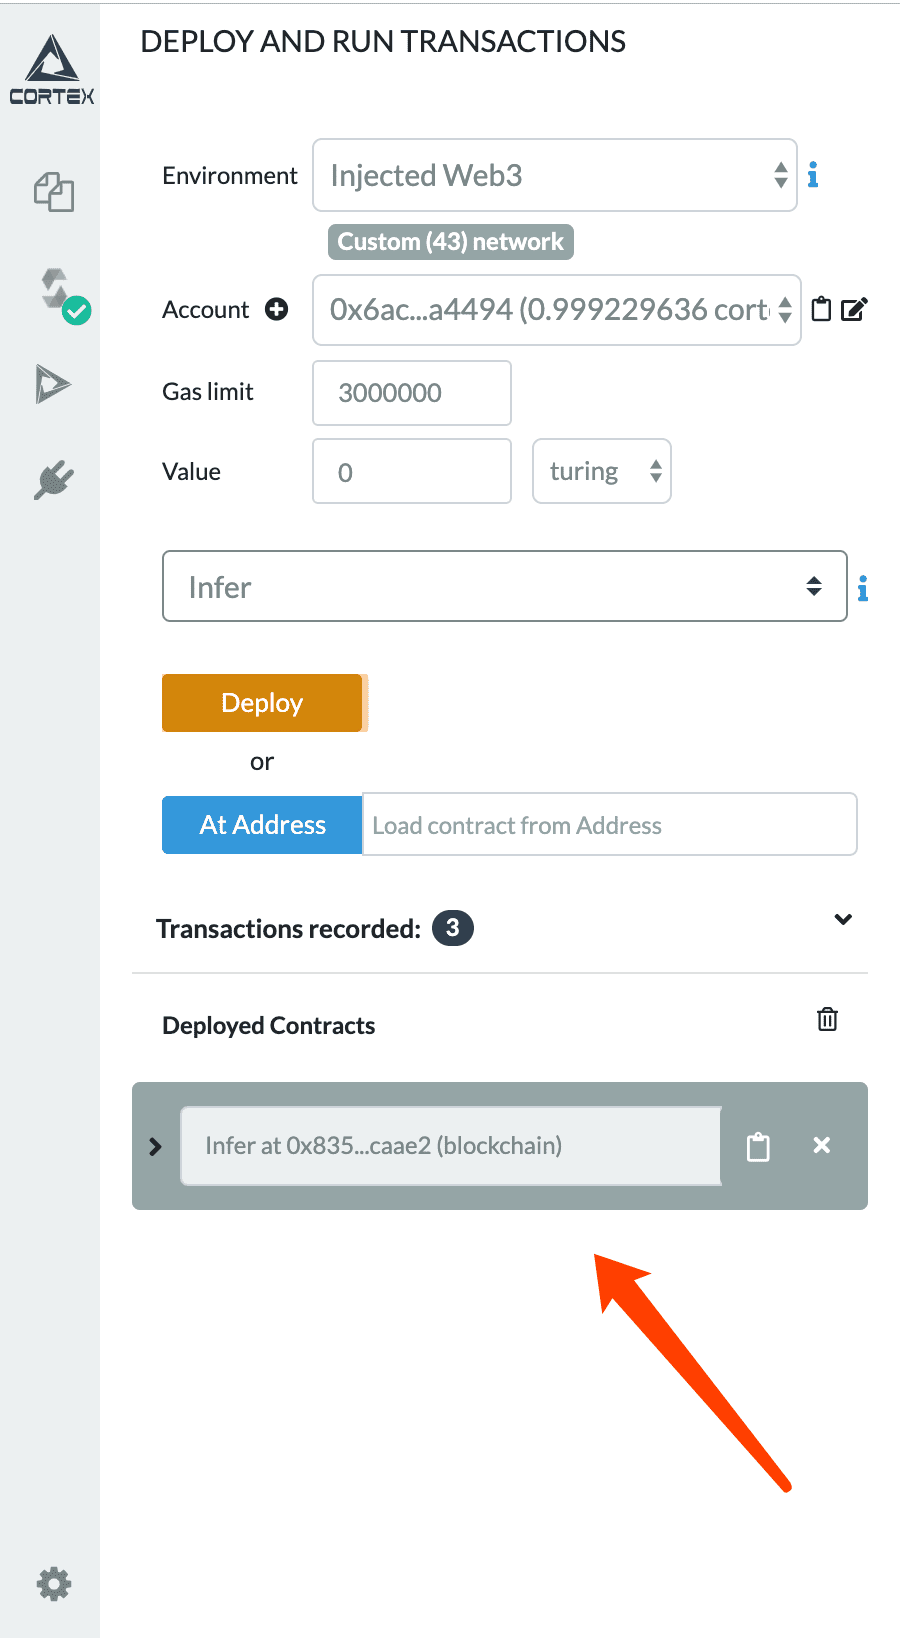
Task: Open the Plugin Manager plug icon
Action: [x=54, y=480]
